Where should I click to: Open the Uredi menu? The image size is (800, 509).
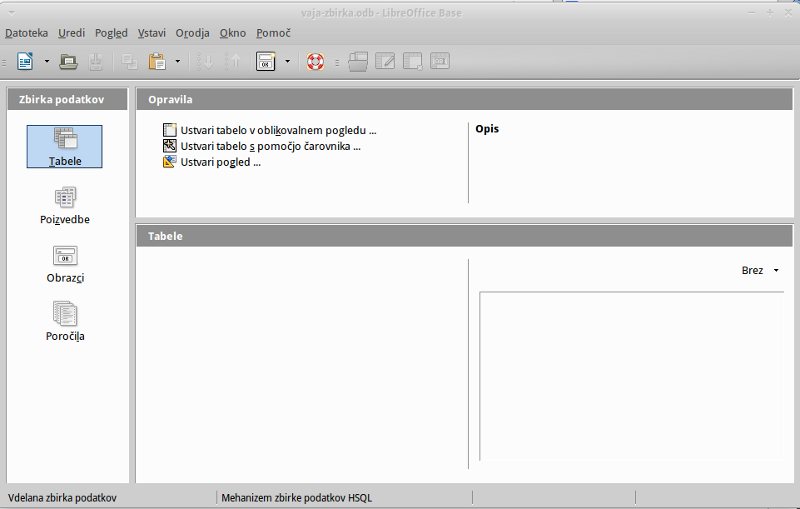(71, 33)
